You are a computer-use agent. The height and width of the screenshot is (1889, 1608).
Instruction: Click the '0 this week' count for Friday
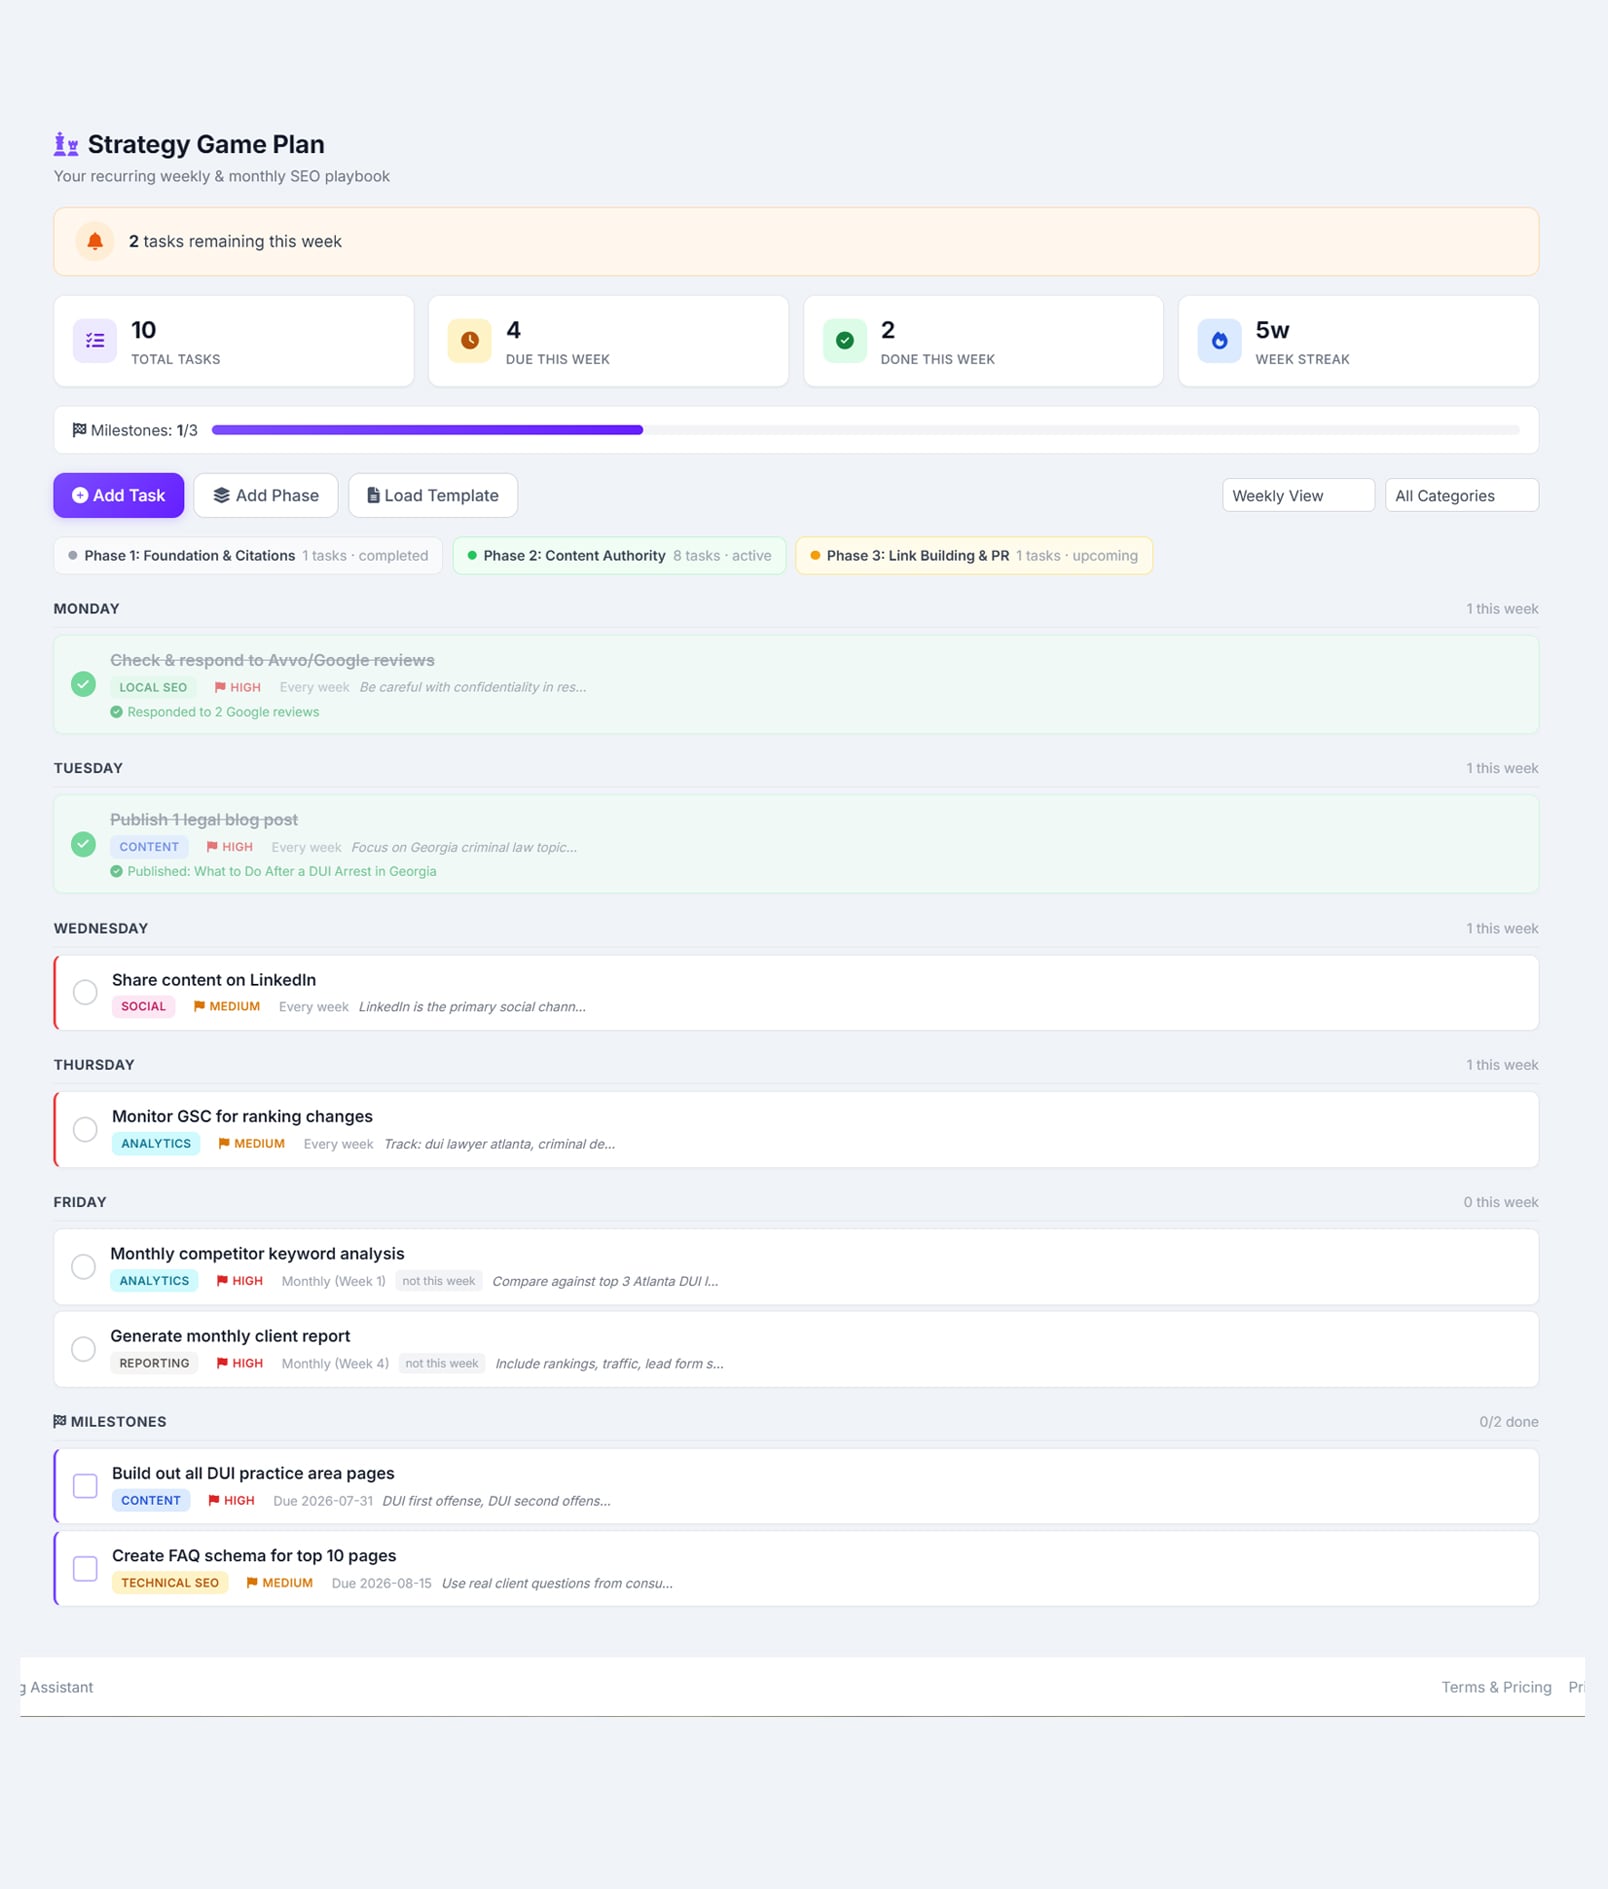[x=1501, y=1202]
